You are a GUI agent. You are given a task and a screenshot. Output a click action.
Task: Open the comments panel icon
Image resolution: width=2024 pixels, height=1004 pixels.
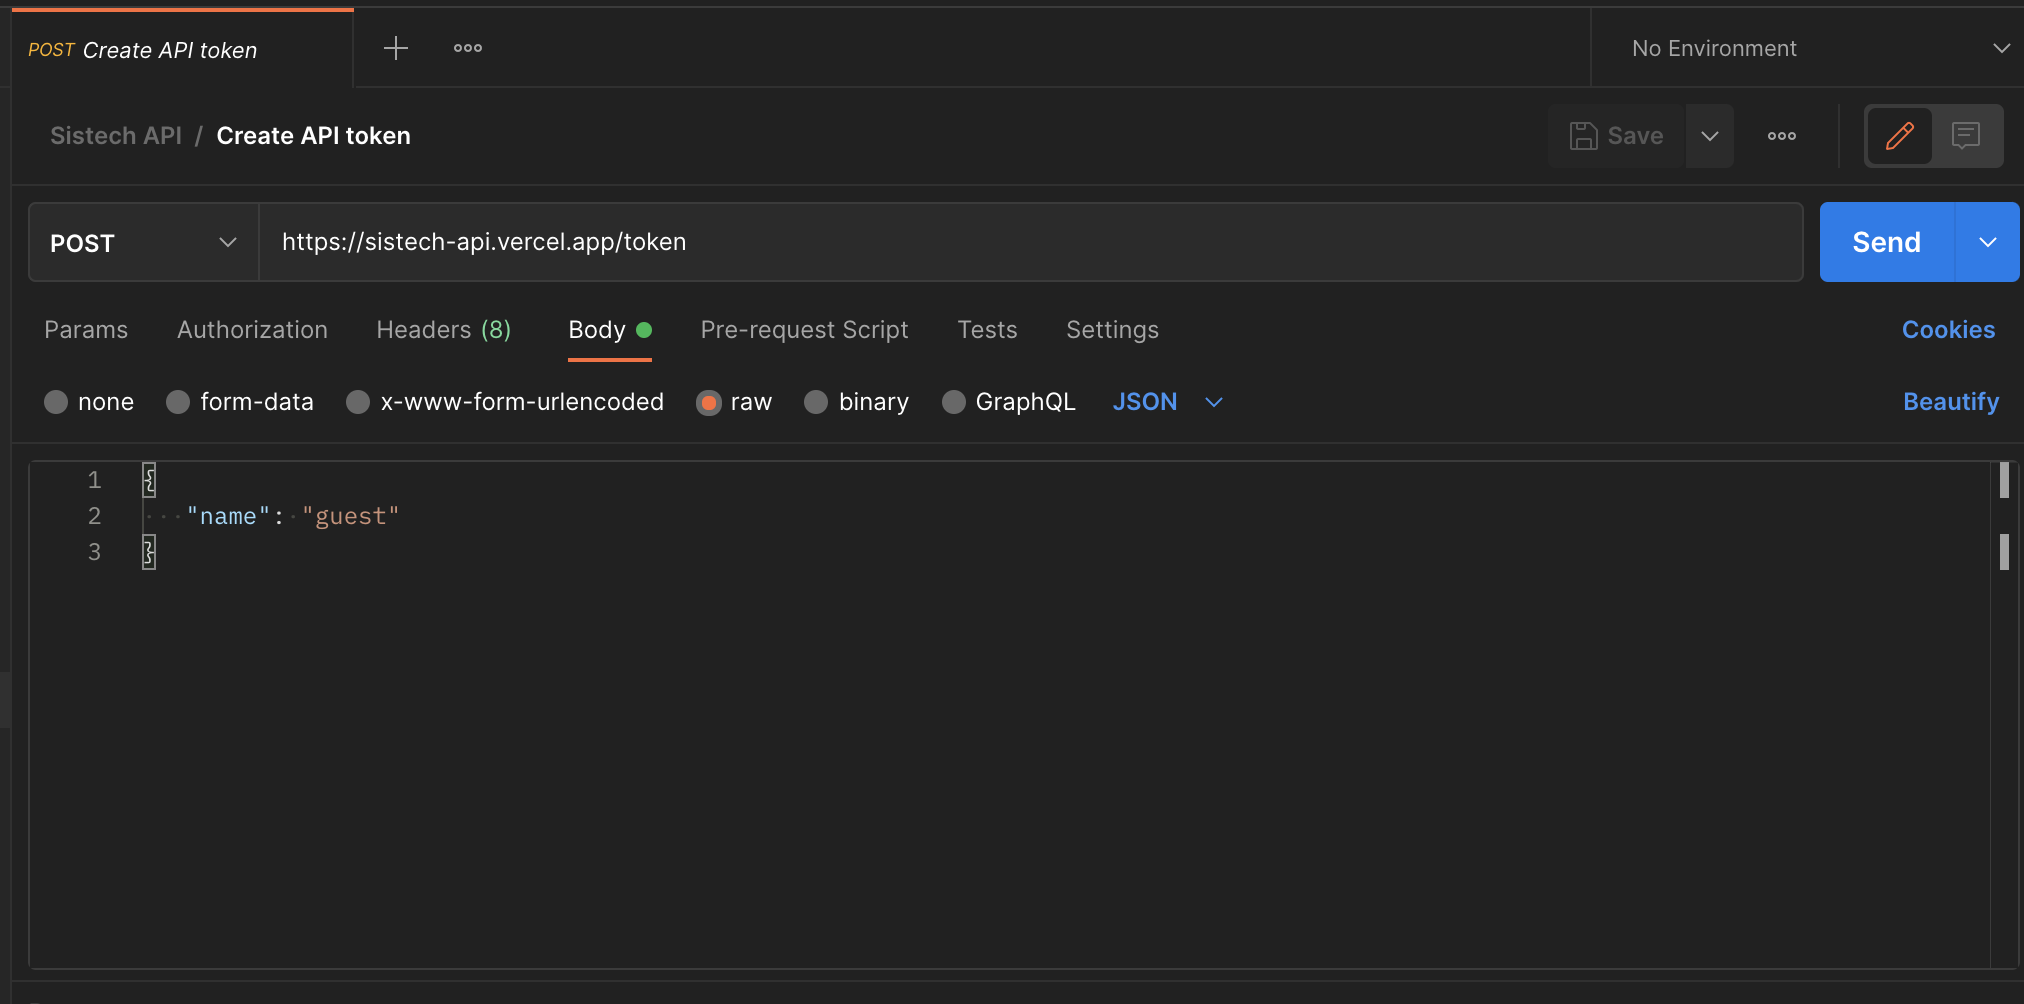pos(1965,136)
